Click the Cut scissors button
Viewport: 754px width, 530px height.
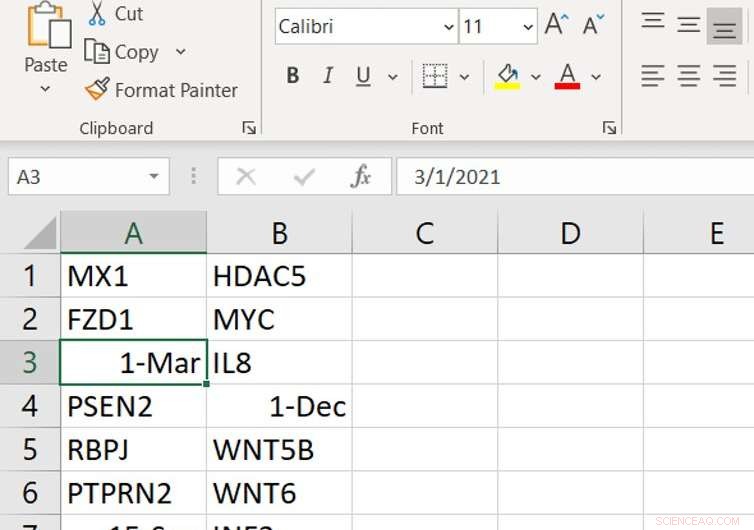(x=115, y=14)
